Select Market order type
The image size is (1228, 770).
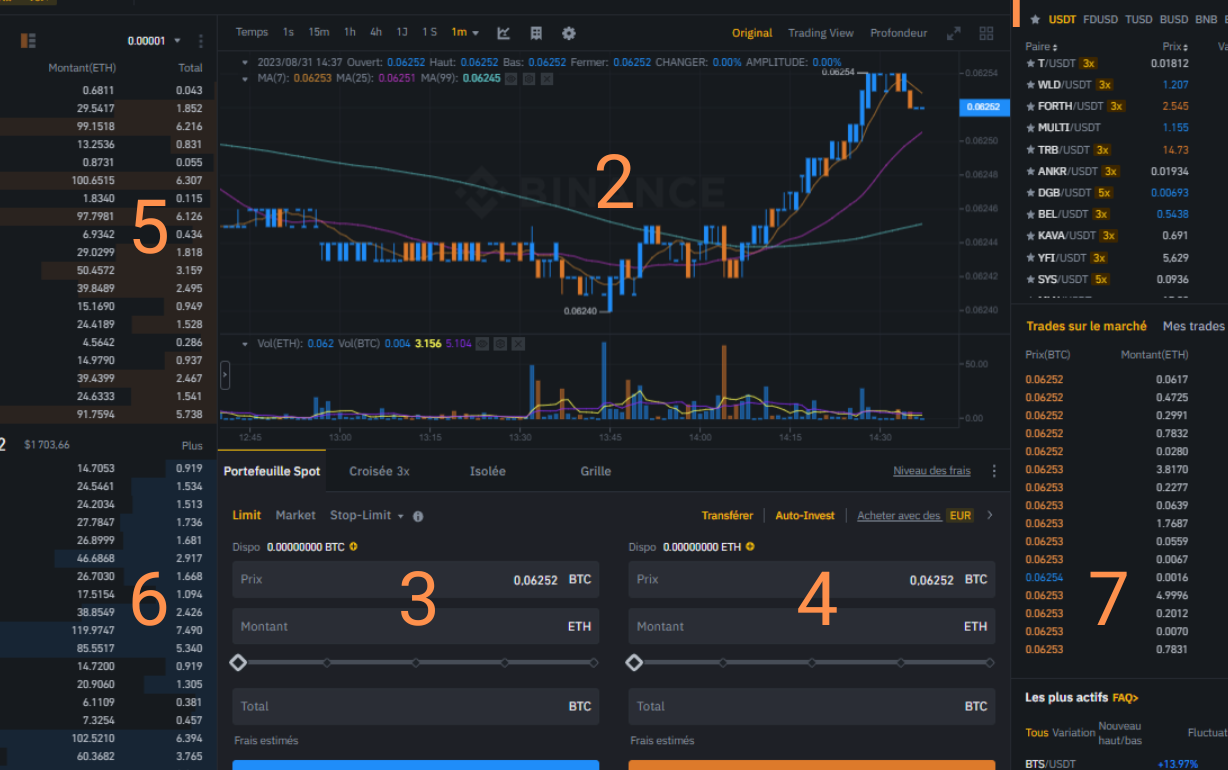click(295, 516)
